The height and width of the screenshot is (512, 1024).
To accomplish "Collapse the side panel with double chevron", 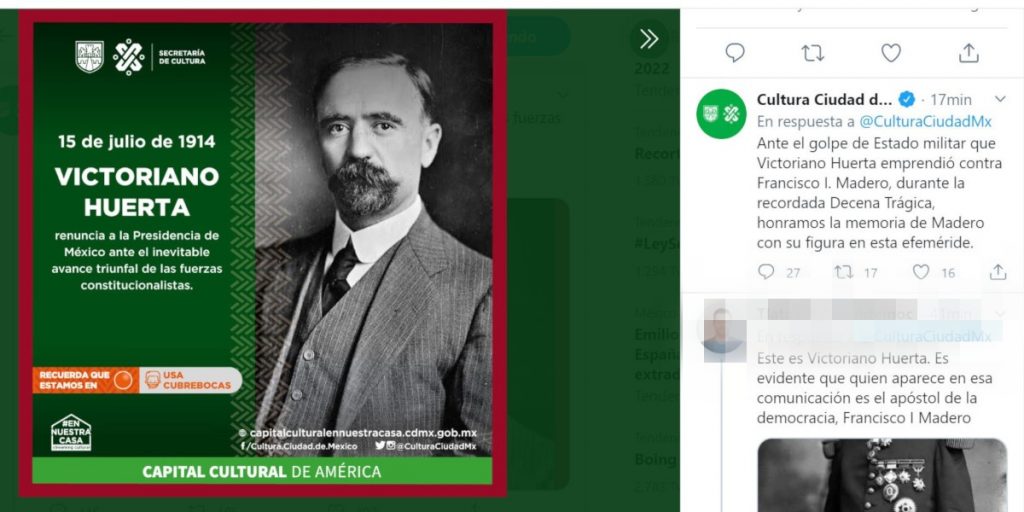I will (649, 39).
